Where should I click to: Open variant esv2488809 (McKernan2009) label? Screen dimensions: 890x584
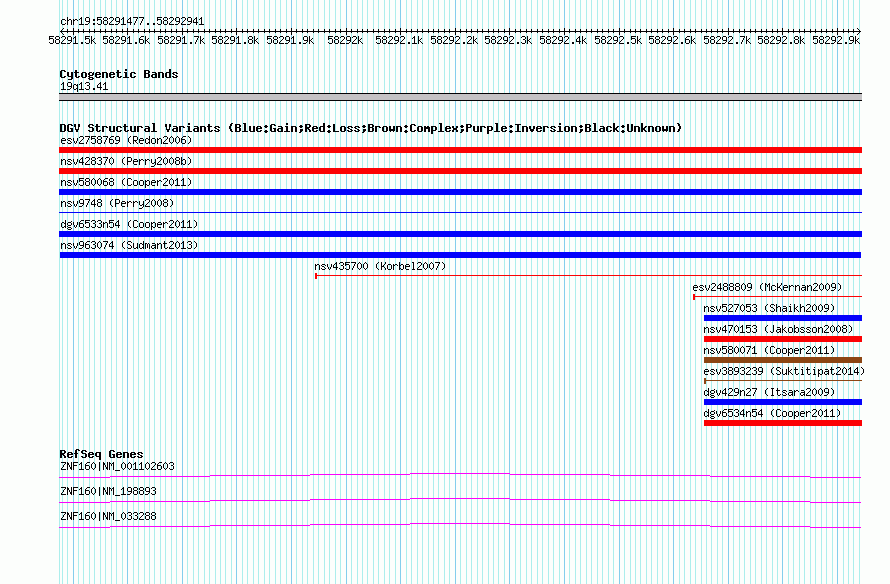click(x=767, y=287)
